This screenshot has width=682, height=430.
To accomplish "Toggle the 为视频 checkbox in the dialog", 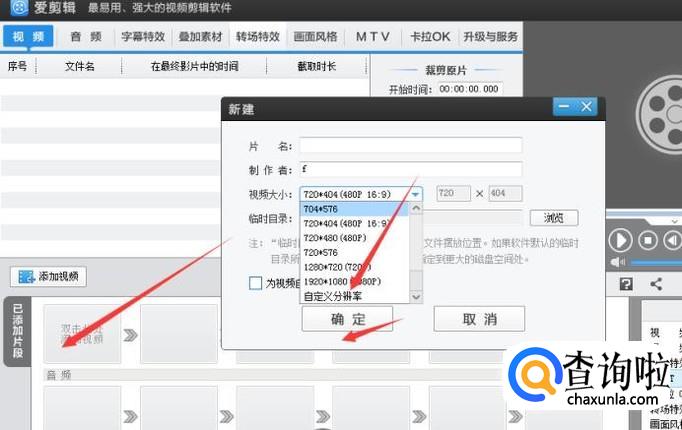I will pyautogui.click(x=255, y=283).
